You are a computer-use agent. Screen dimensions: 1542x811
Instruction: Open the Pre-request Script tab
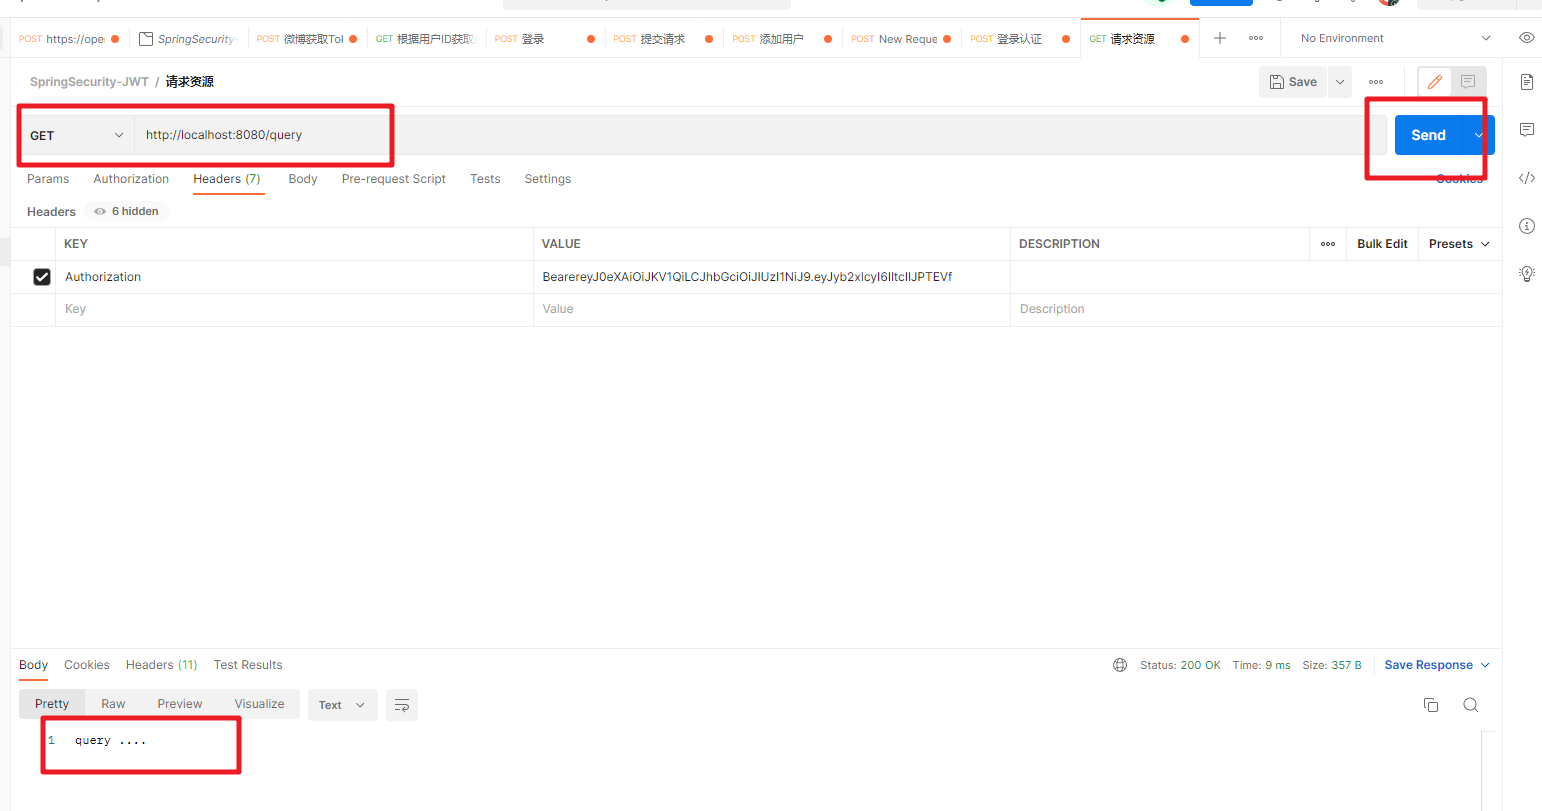coord(394,179)
